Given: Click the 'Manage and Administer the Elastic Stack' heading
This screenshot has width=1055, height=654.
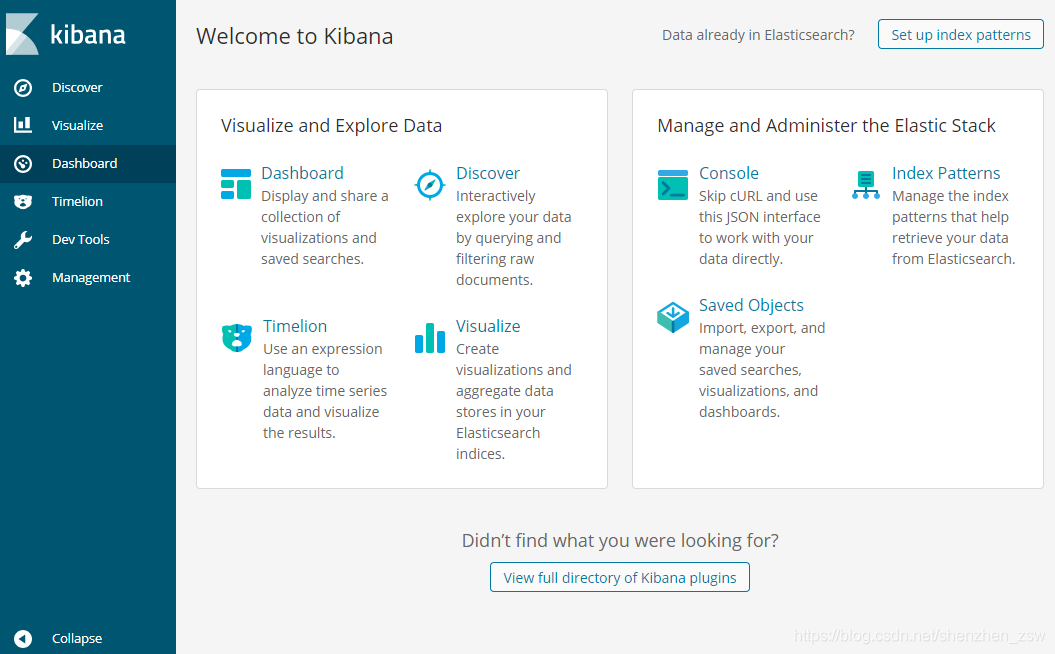Looking at the screenshot, I should coord(826,126).
